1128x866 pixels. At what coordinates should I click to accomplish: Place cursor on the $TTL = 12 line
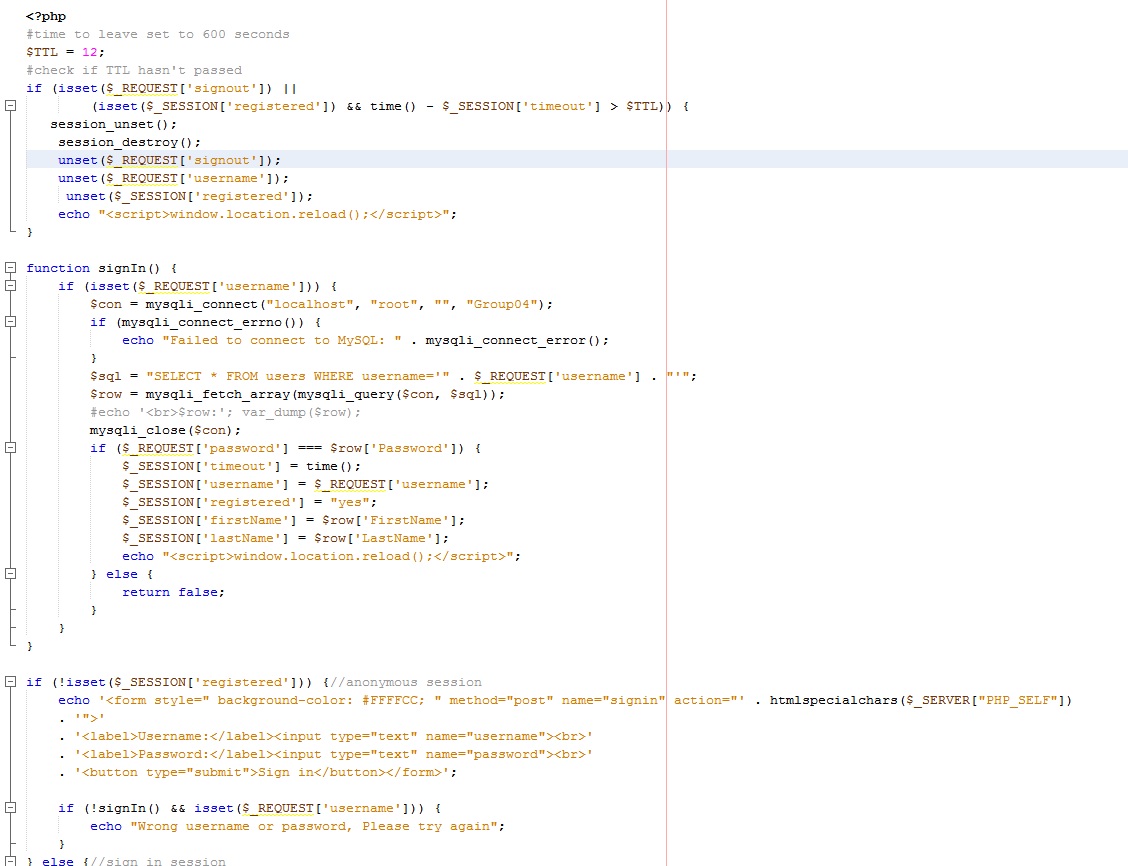coord(65,52)
